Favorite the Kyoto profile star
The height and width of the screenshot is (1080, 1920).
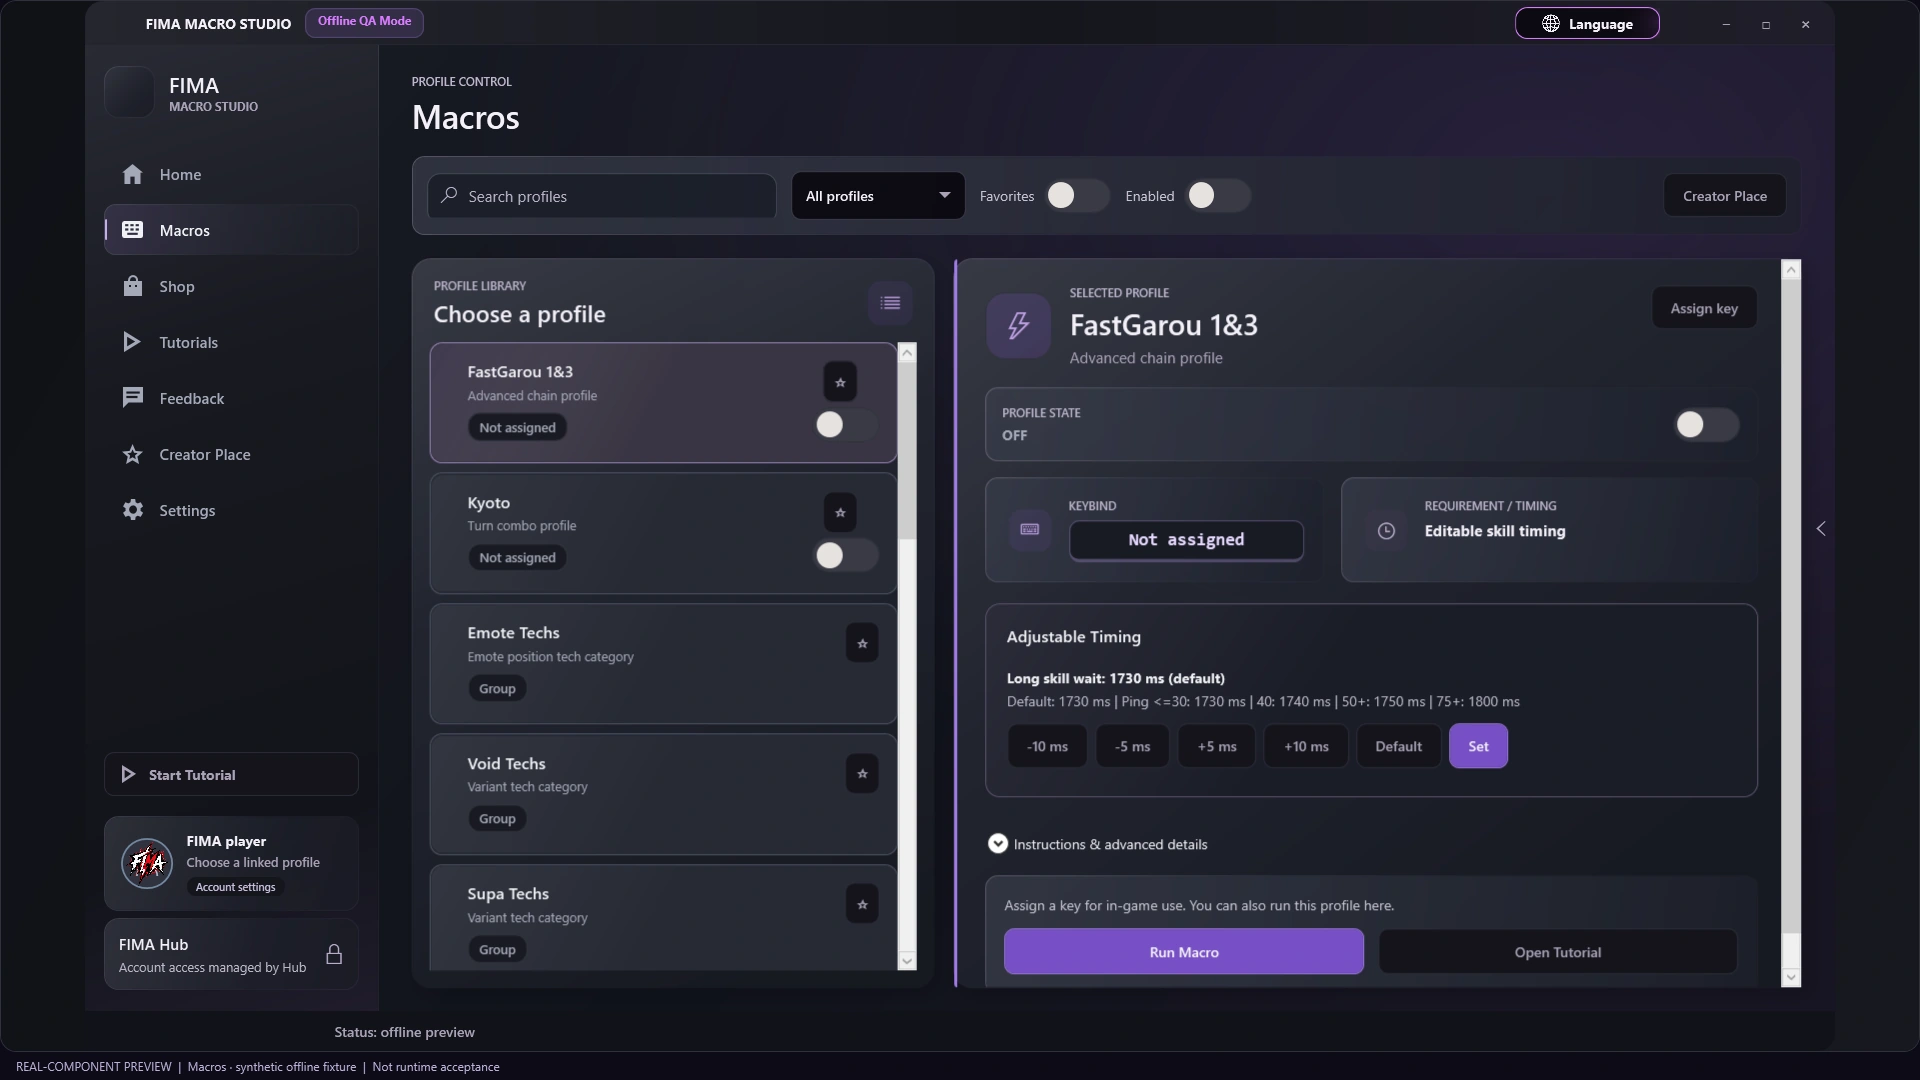click(x=840, y=513)
